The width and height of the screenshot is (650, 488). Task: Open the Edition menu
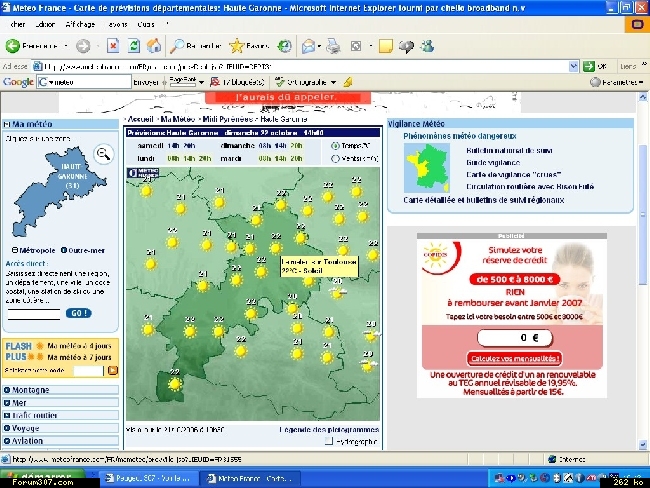tap(45, 24)
